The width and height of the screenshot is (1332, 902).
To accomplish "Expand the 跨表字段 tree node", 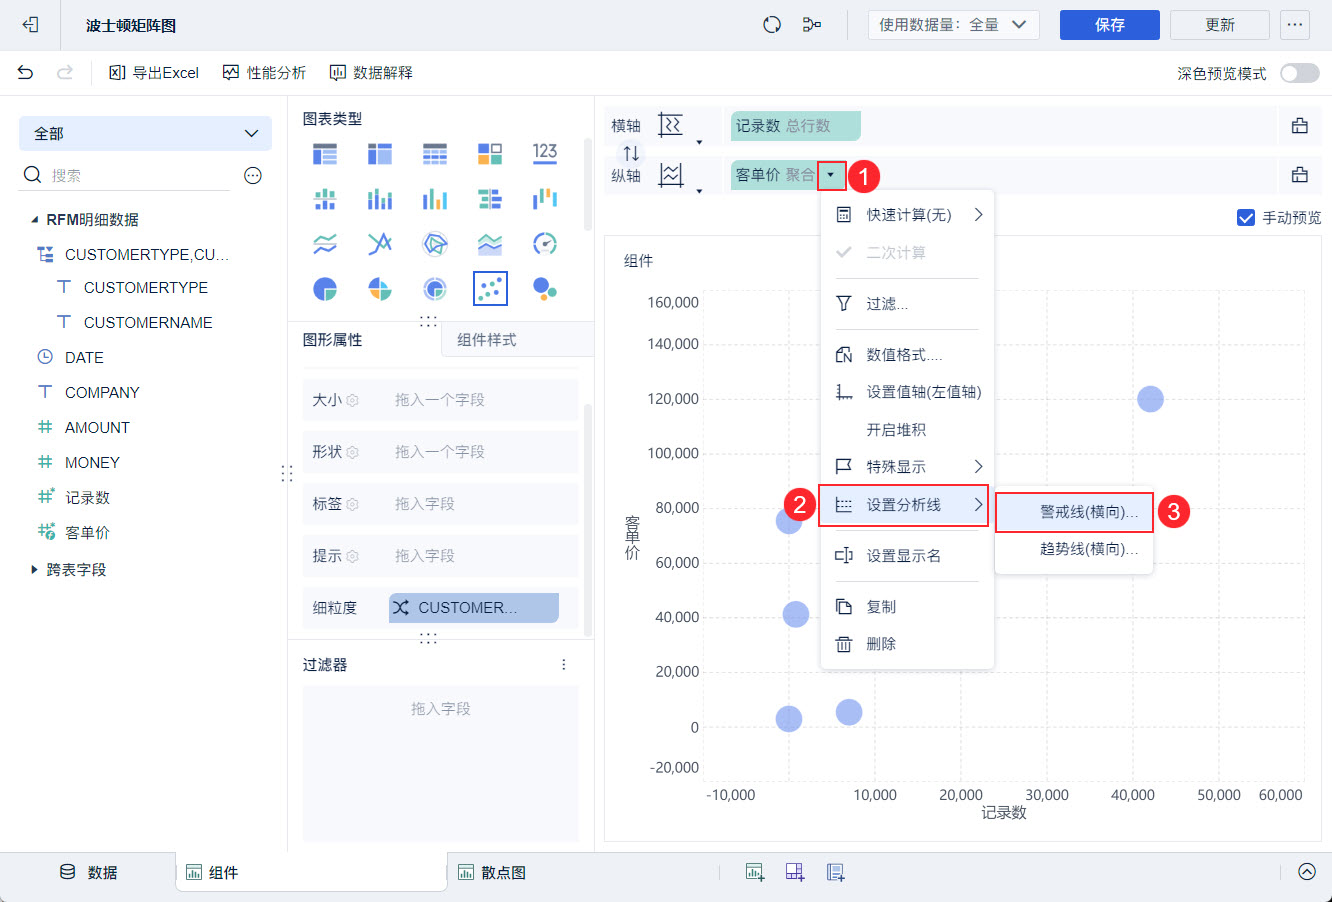I will click(x=34, y=570).
